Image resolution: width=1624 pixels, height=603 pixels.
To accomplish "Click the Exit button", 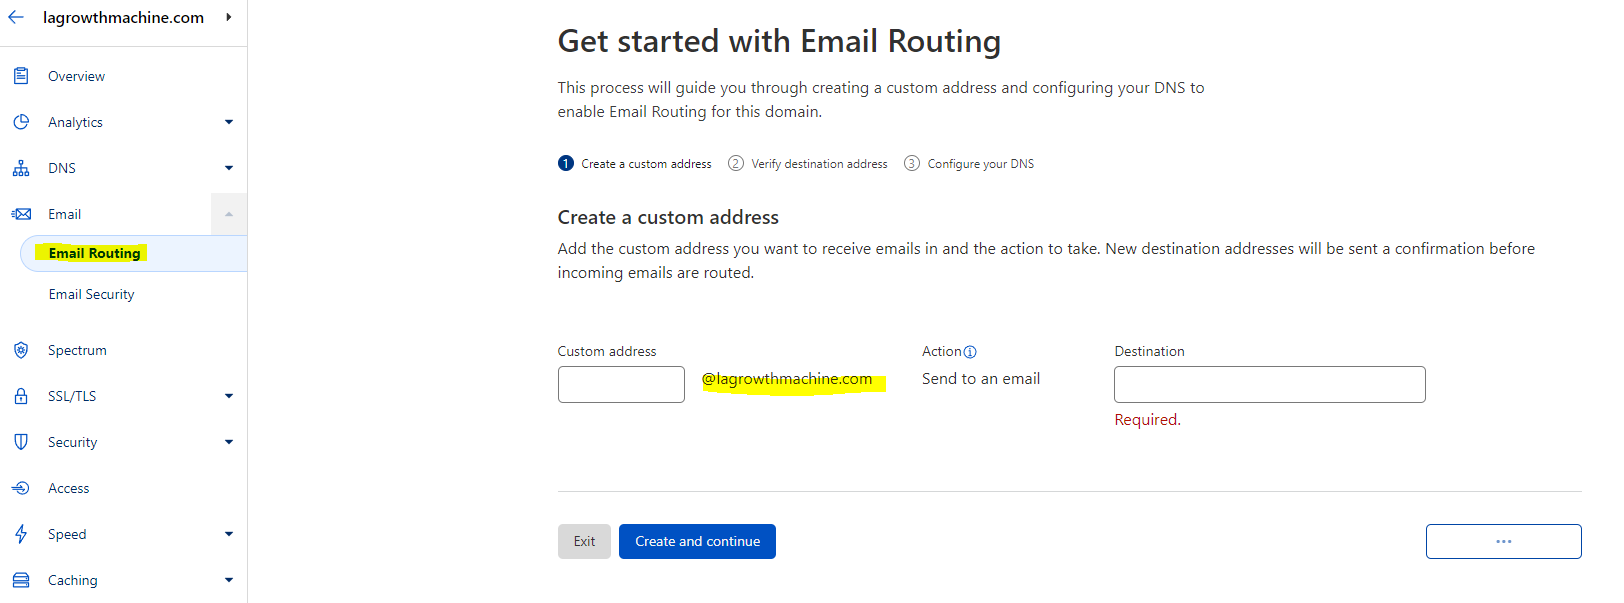I will pos(584,541).
